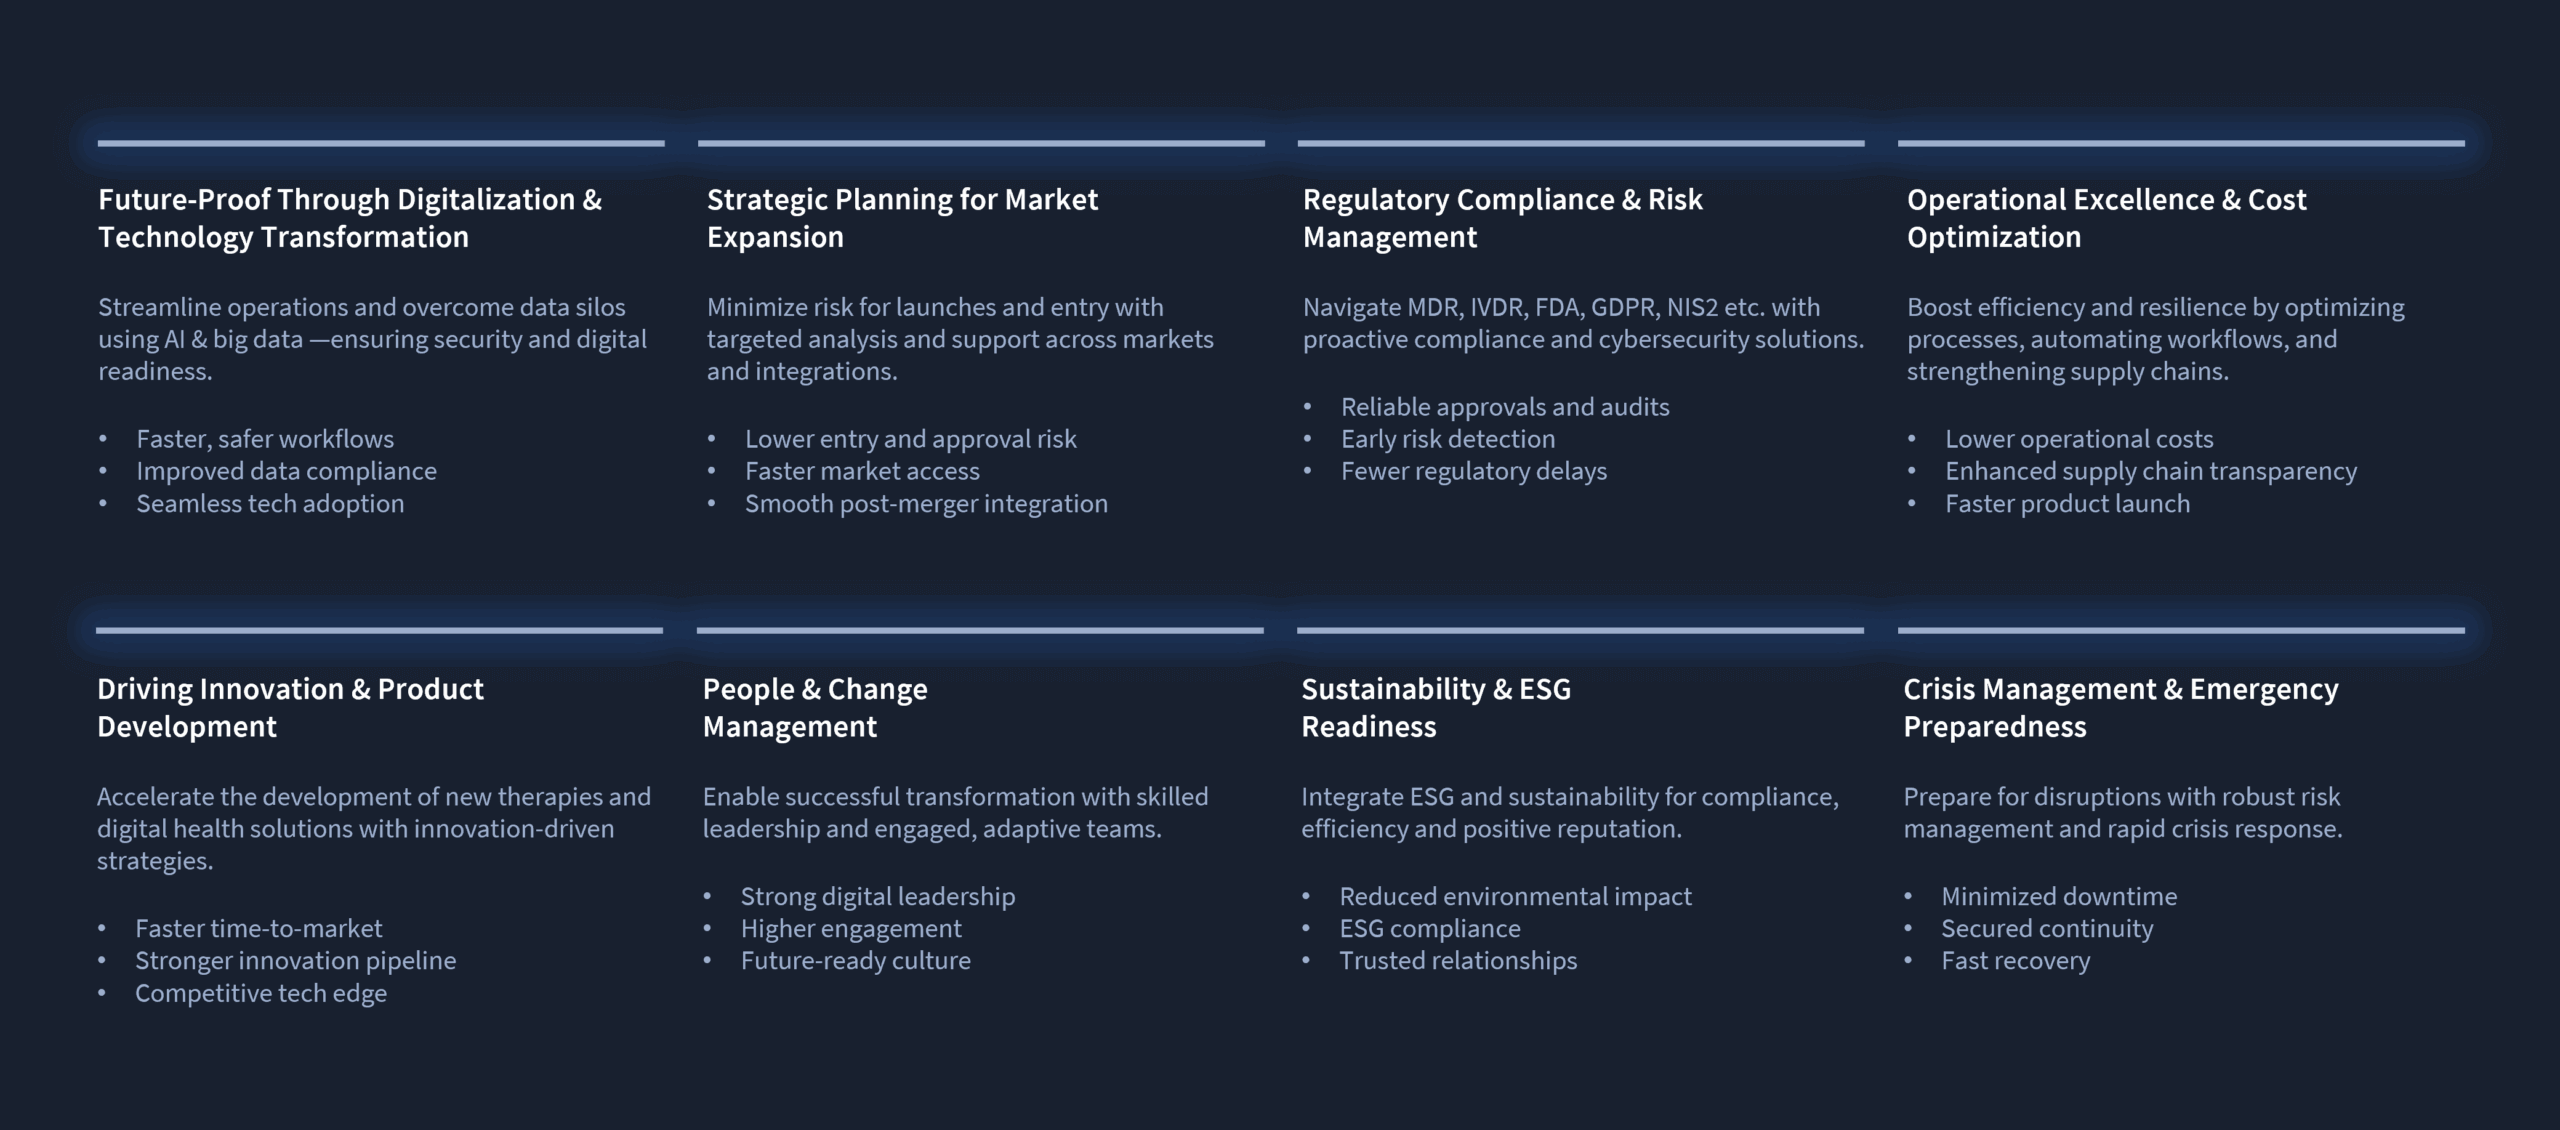Select the "Minimized downtime" bullet item
Viewport: 2560px width, 1130px height.
coord(2059,897)
